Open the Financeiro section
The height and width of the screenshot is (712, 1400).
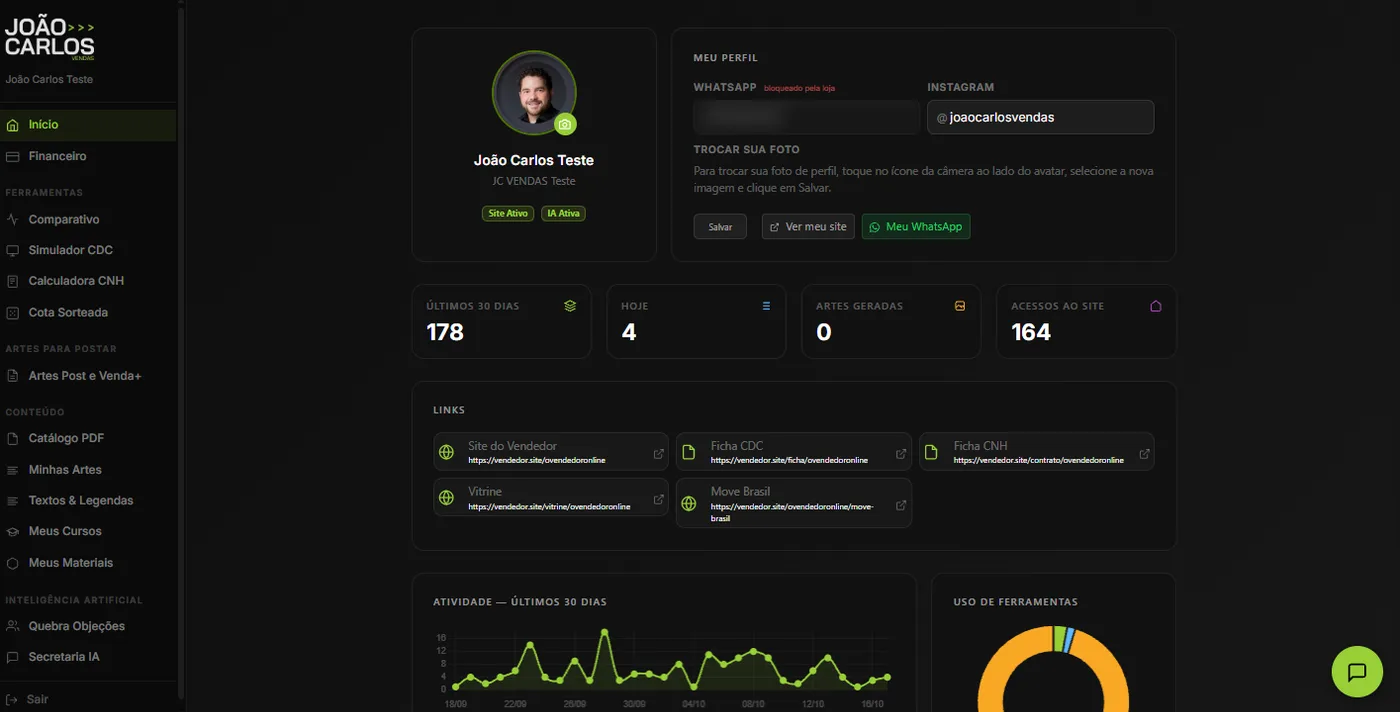[88, 156]
